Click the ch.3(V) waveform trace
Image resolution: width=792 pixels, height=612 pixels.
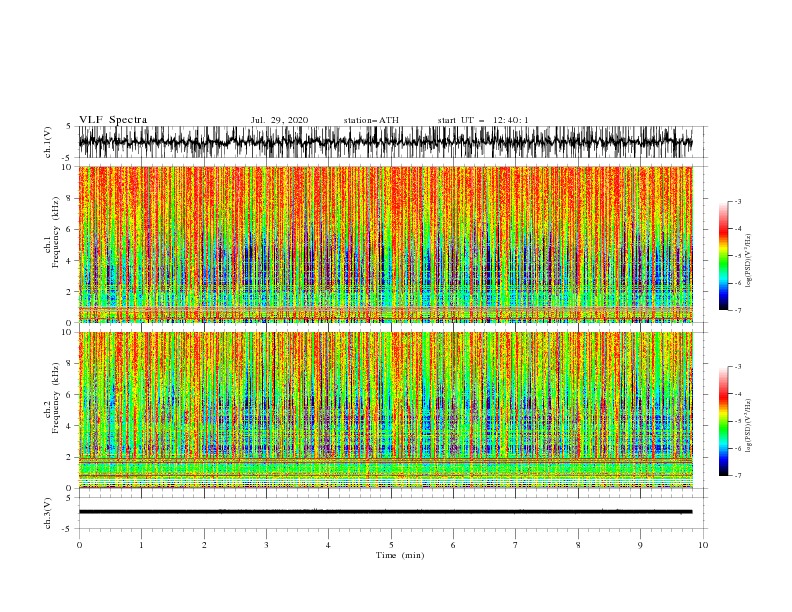(x=385, y=512)
